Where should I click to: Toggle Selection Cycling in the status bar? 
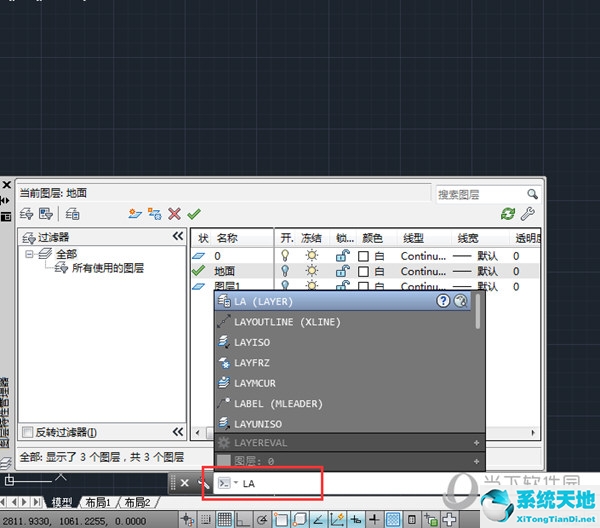[430, 519]
